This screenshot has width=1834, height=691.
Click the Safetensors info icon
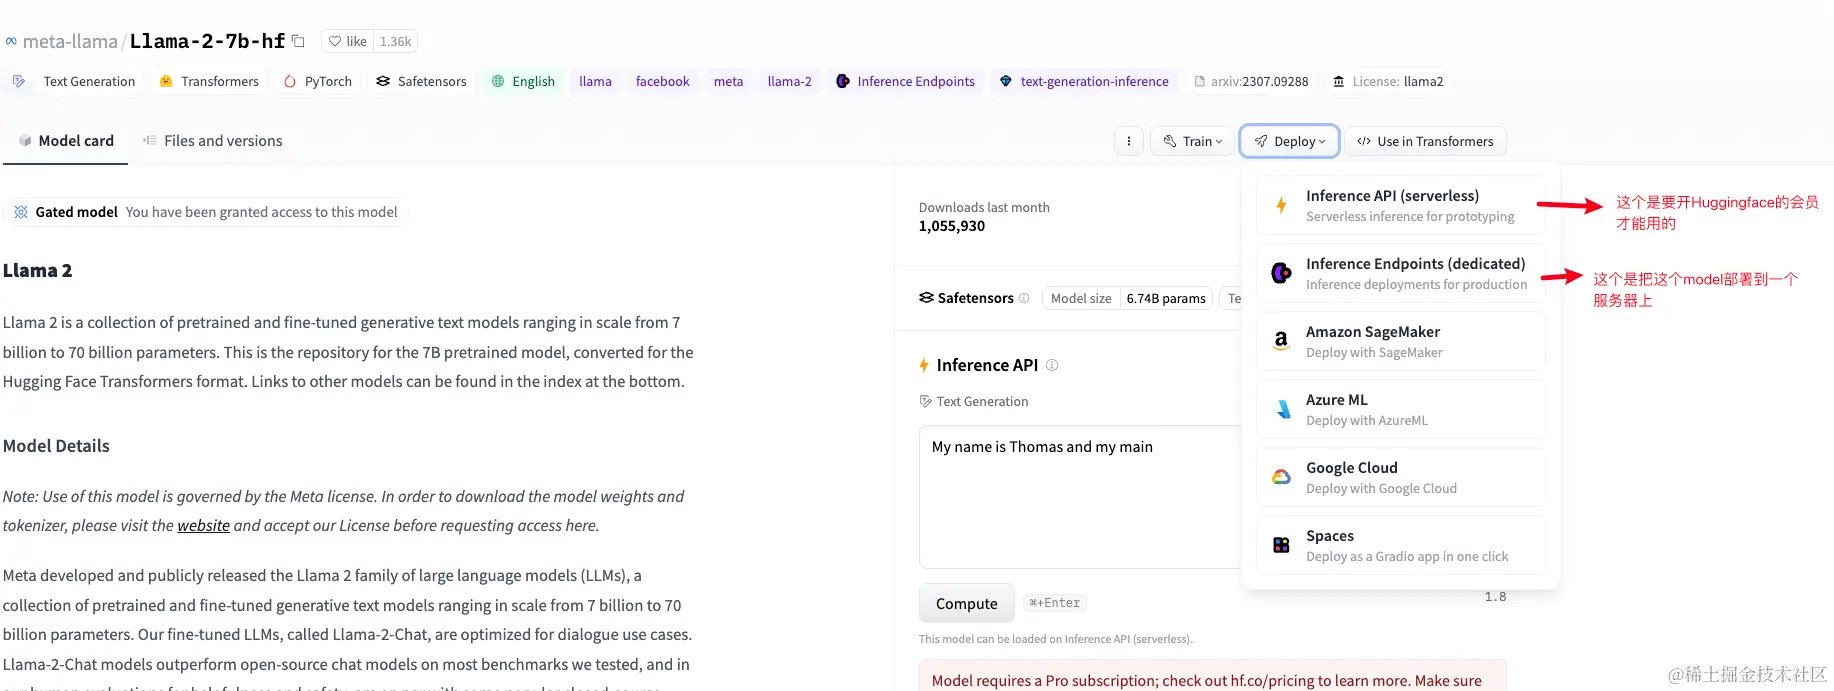pyautogui.click(x=1024, y=298)
